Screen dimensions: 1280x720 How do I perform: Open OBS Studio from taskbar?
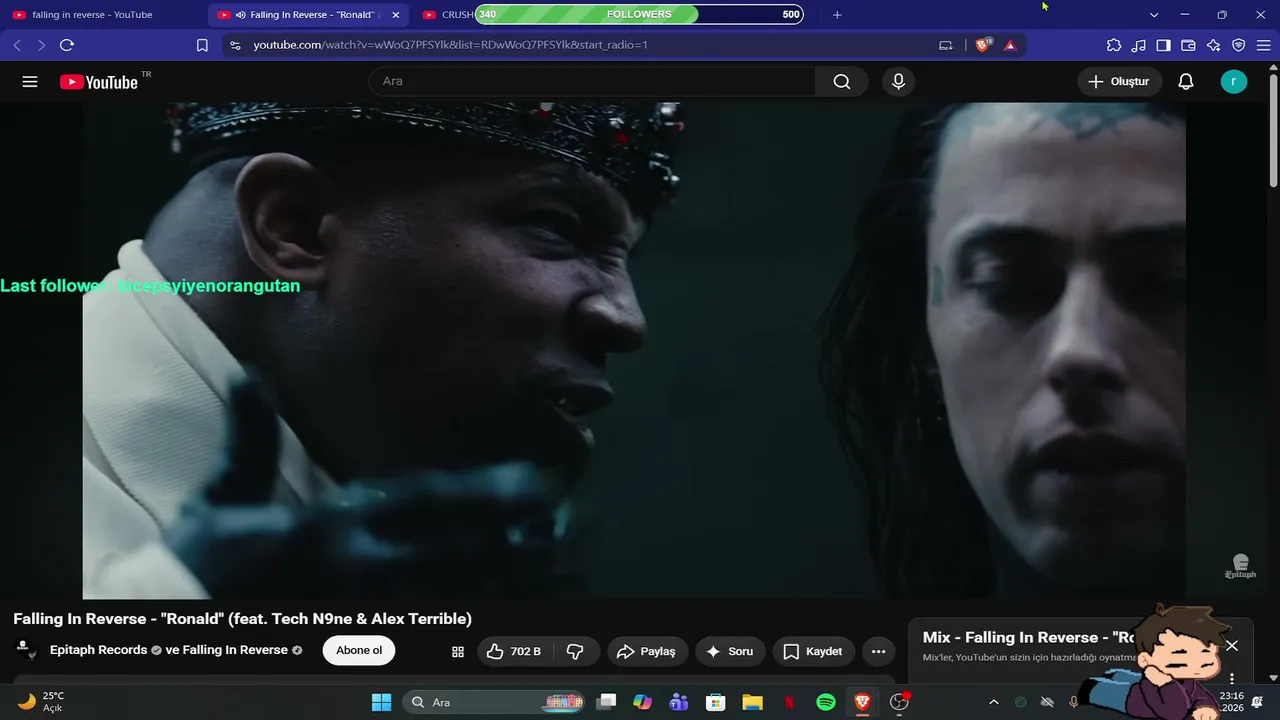click(x=899, y=702)
